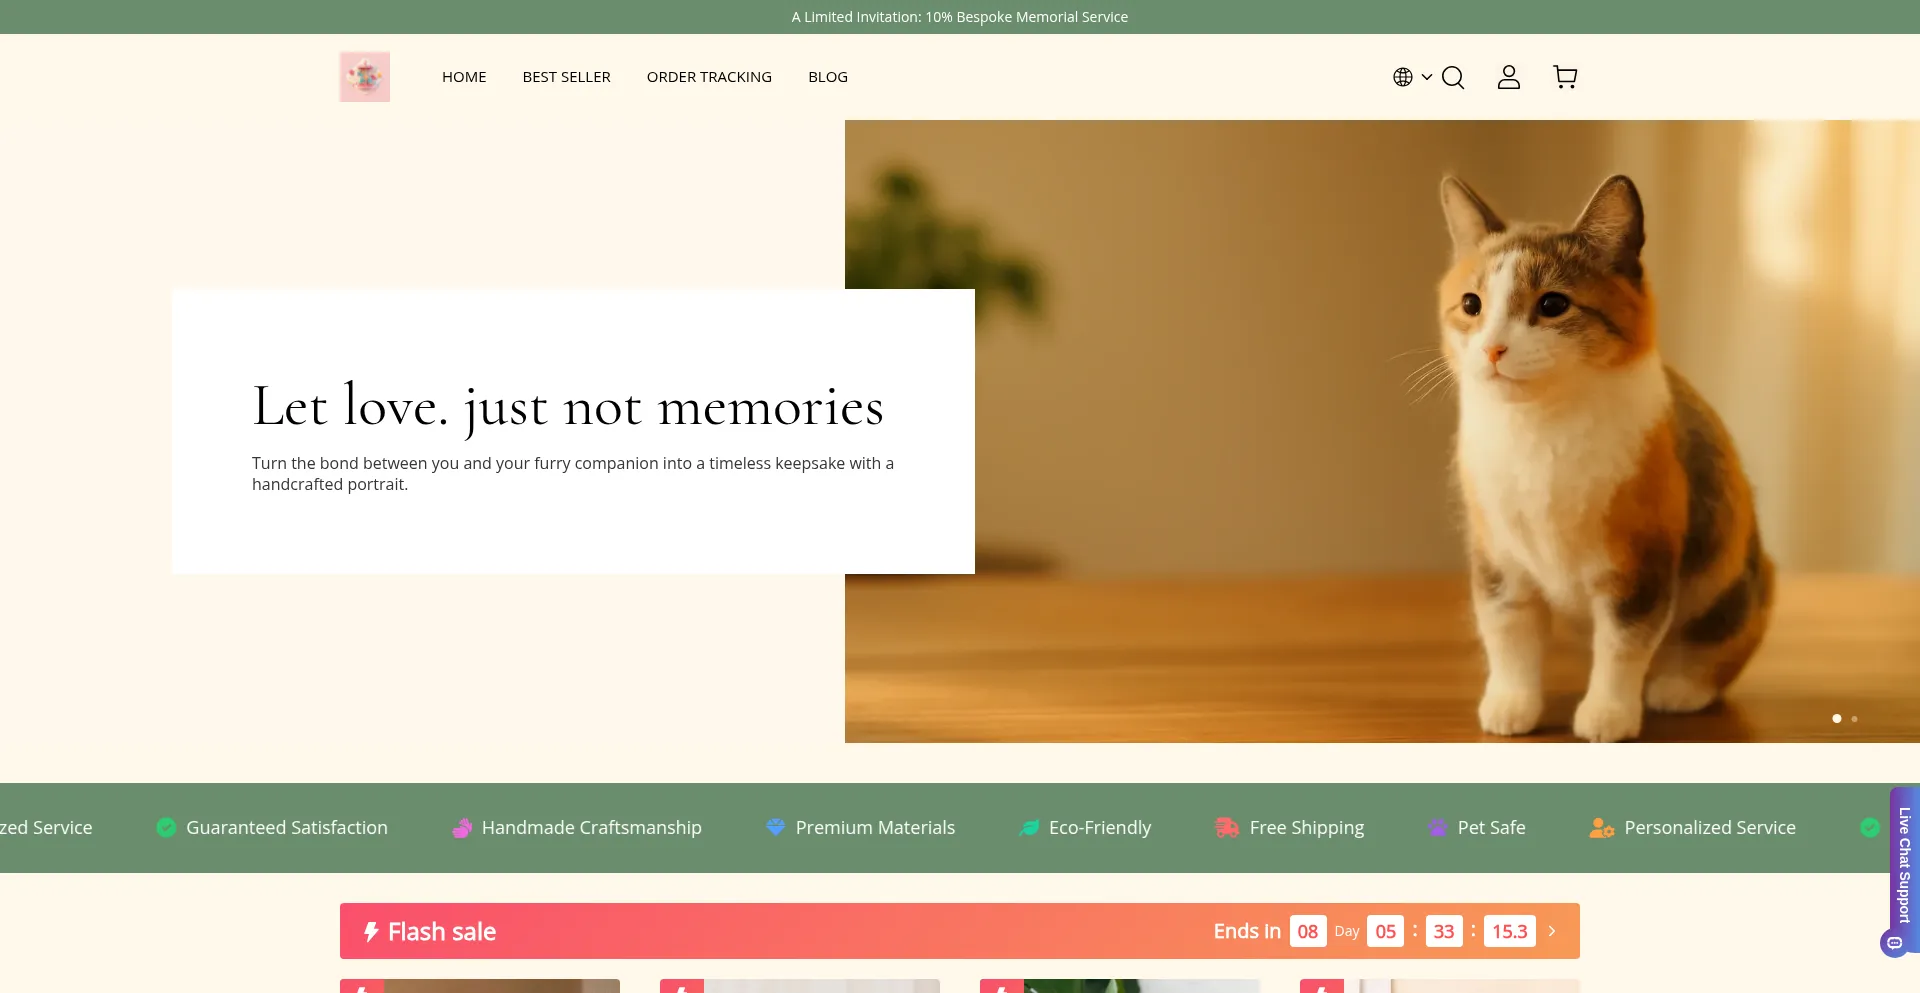Image resolution: width=1920 pixels, height=993 pixels.
Task: Go to the HOME menu item
Action: (x=464, y=77)
